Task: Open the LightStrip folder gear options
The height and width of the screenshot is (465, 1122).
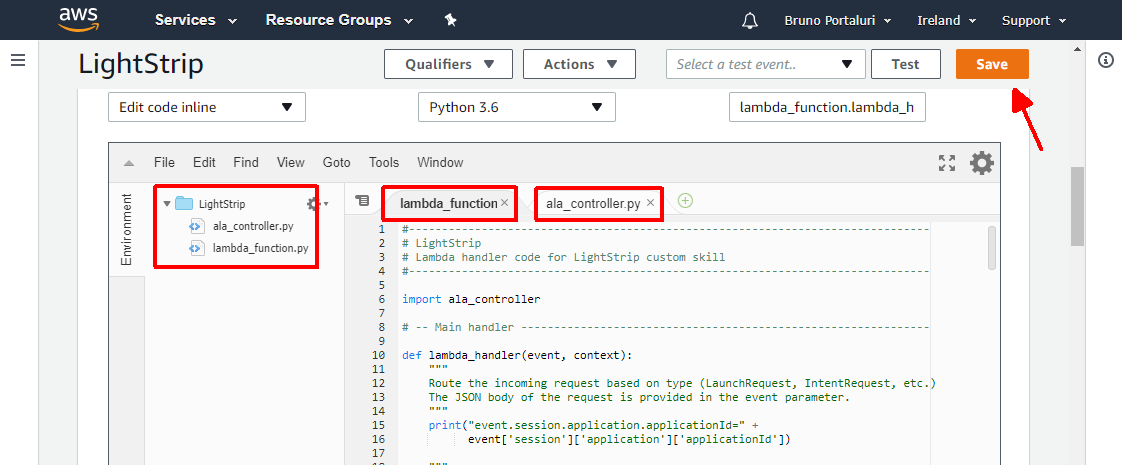Action: pos(316,204)
